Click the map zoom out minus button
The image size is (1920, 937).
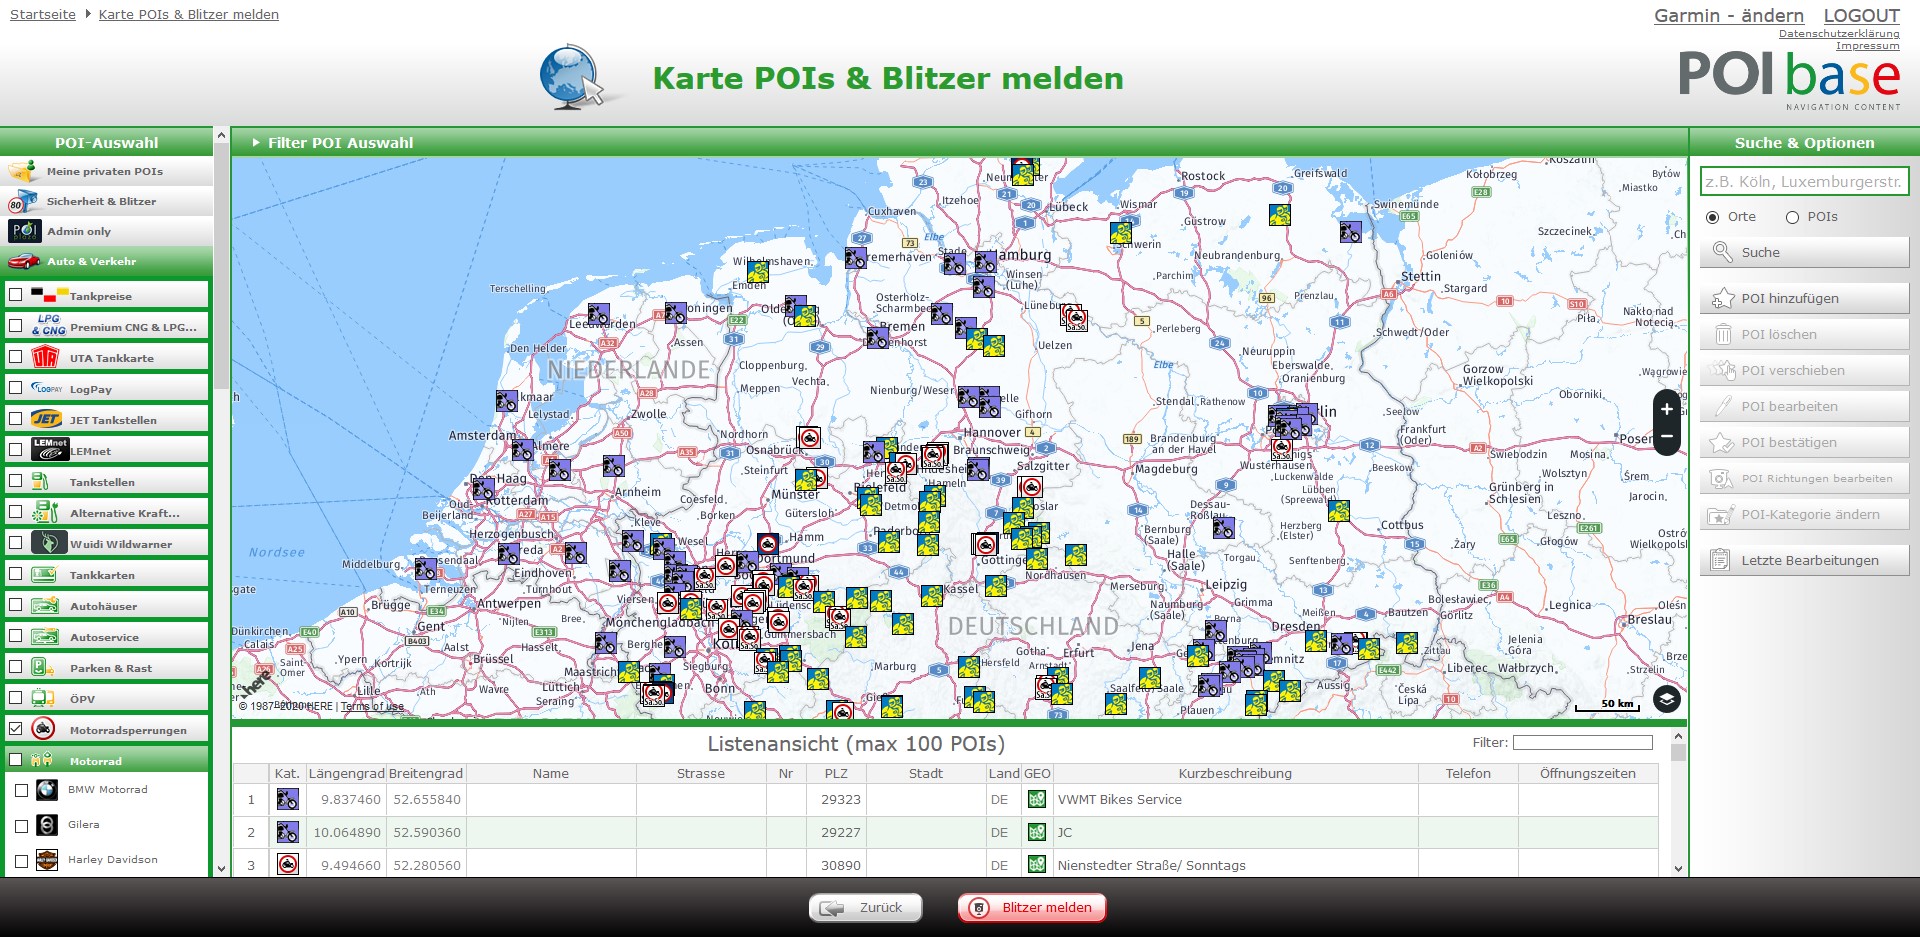click(x=1666, y=437)
